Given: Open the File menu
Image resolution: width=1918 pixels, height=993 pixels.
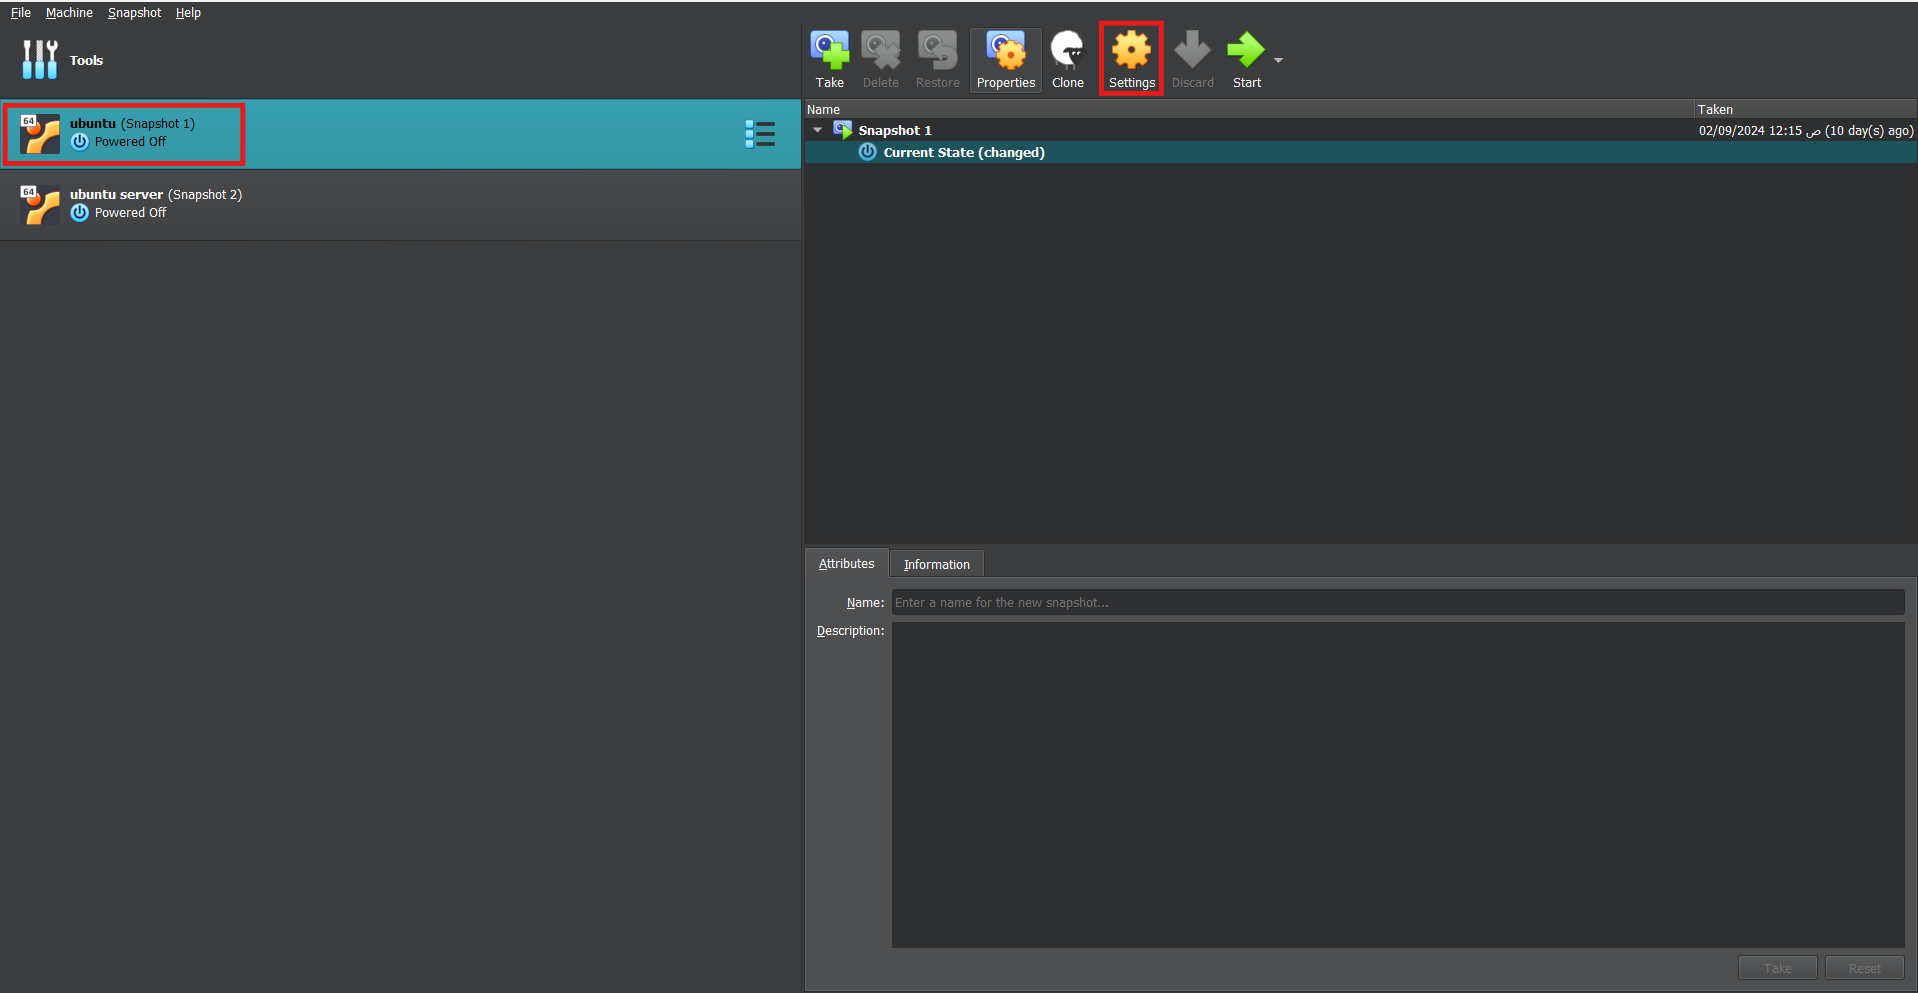Looking at the screenshot, I should pos(21,13).
